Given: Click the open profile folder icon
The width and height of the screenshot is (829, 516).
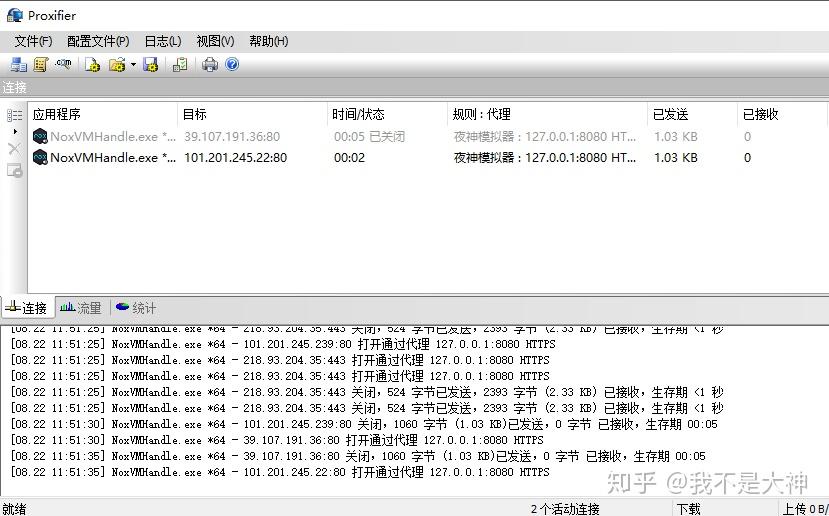Looking at the screenshot, I should (117, 64).
